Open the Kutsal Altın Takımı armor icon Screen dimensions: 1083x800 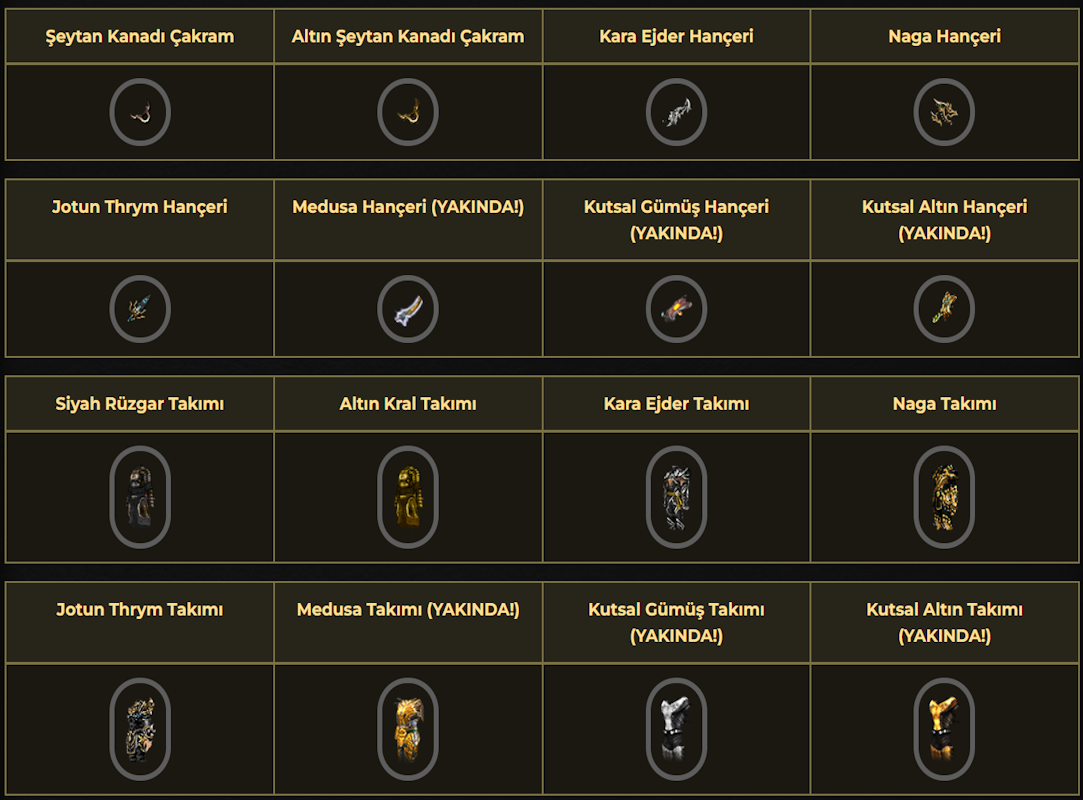point(944,729)
